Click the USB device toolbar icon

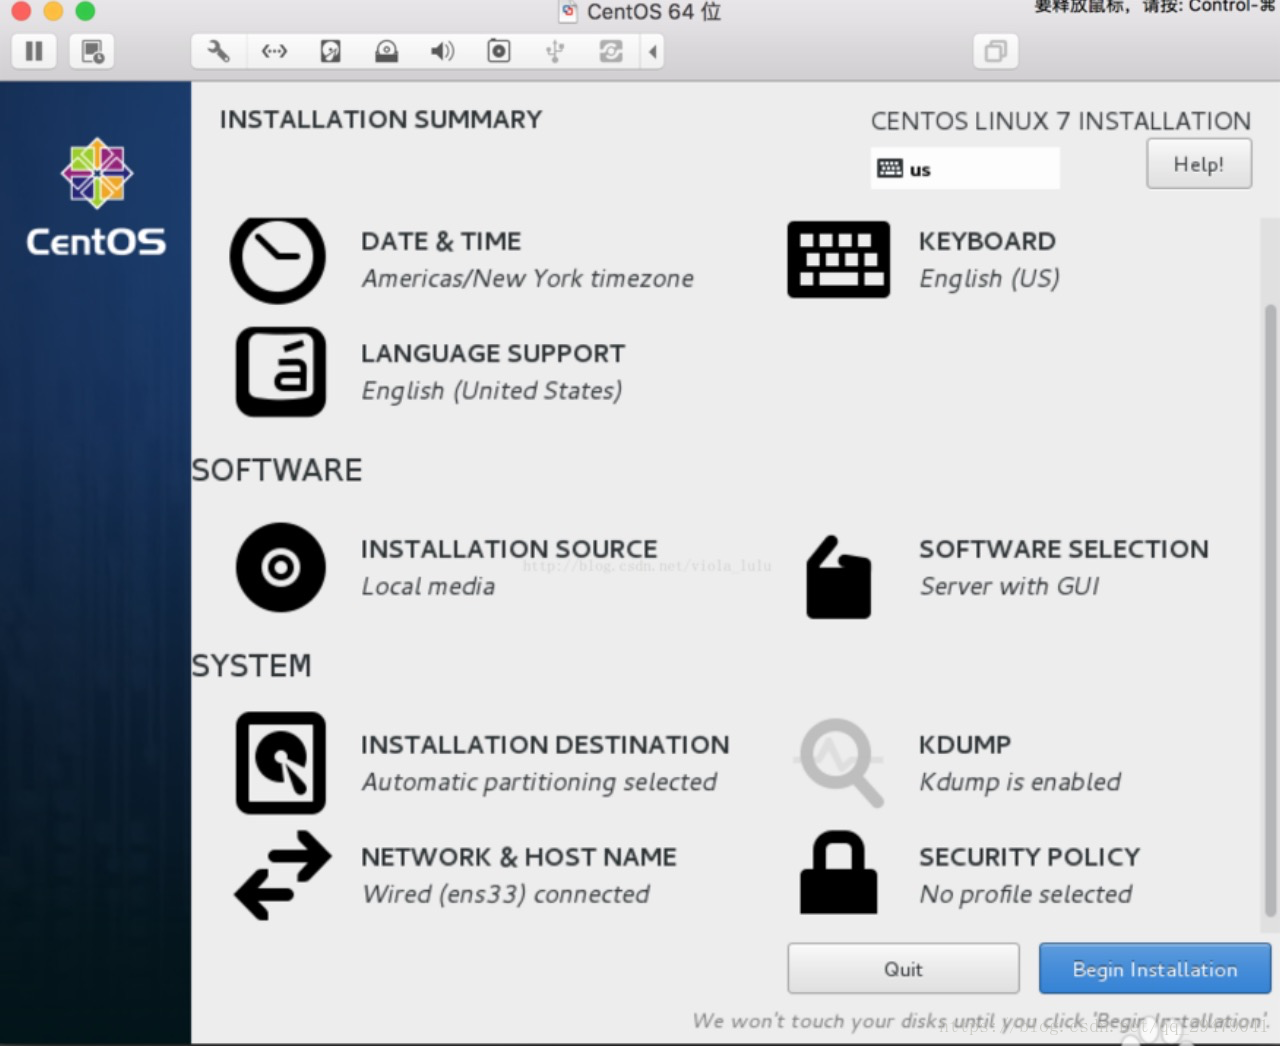pyautogui.click(x=555, y=51)
